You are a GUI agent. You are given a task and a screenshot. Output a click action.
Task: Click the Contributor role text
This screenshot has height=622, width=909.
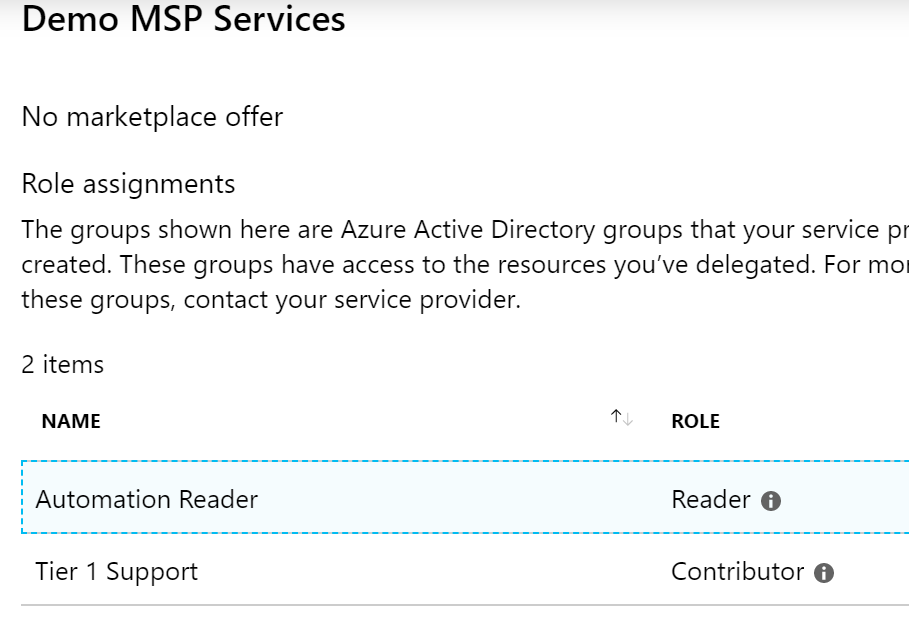pyautogui.click(x=737, y=572)
